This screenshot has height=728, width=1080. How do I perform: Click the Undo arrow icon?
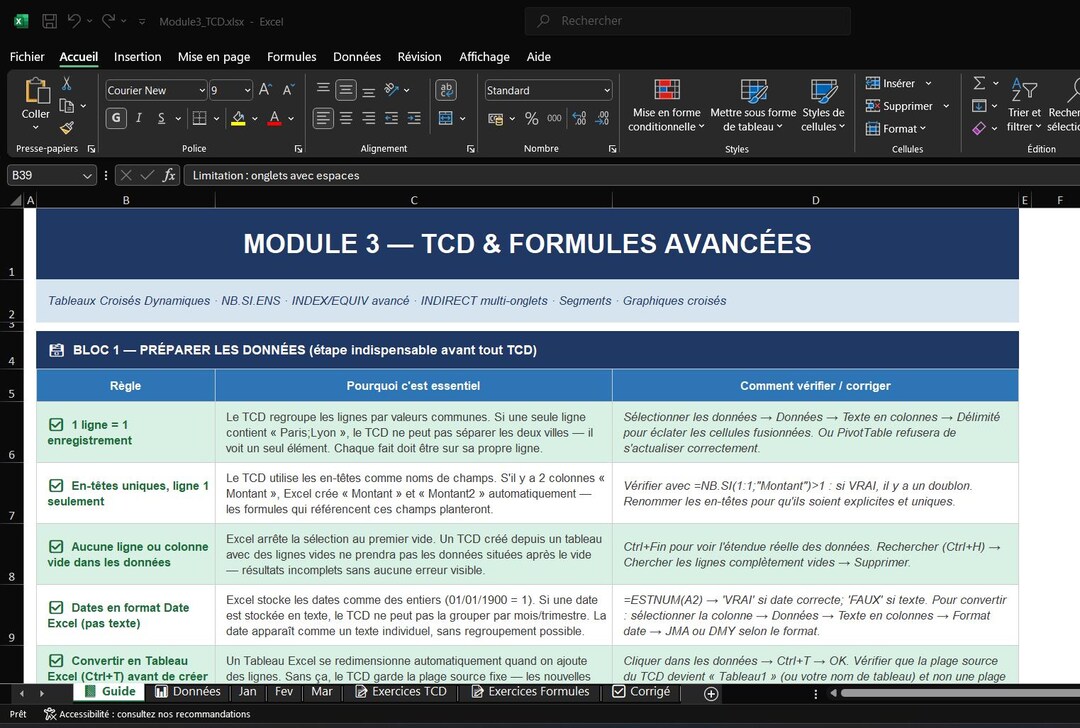coord(74,21)
